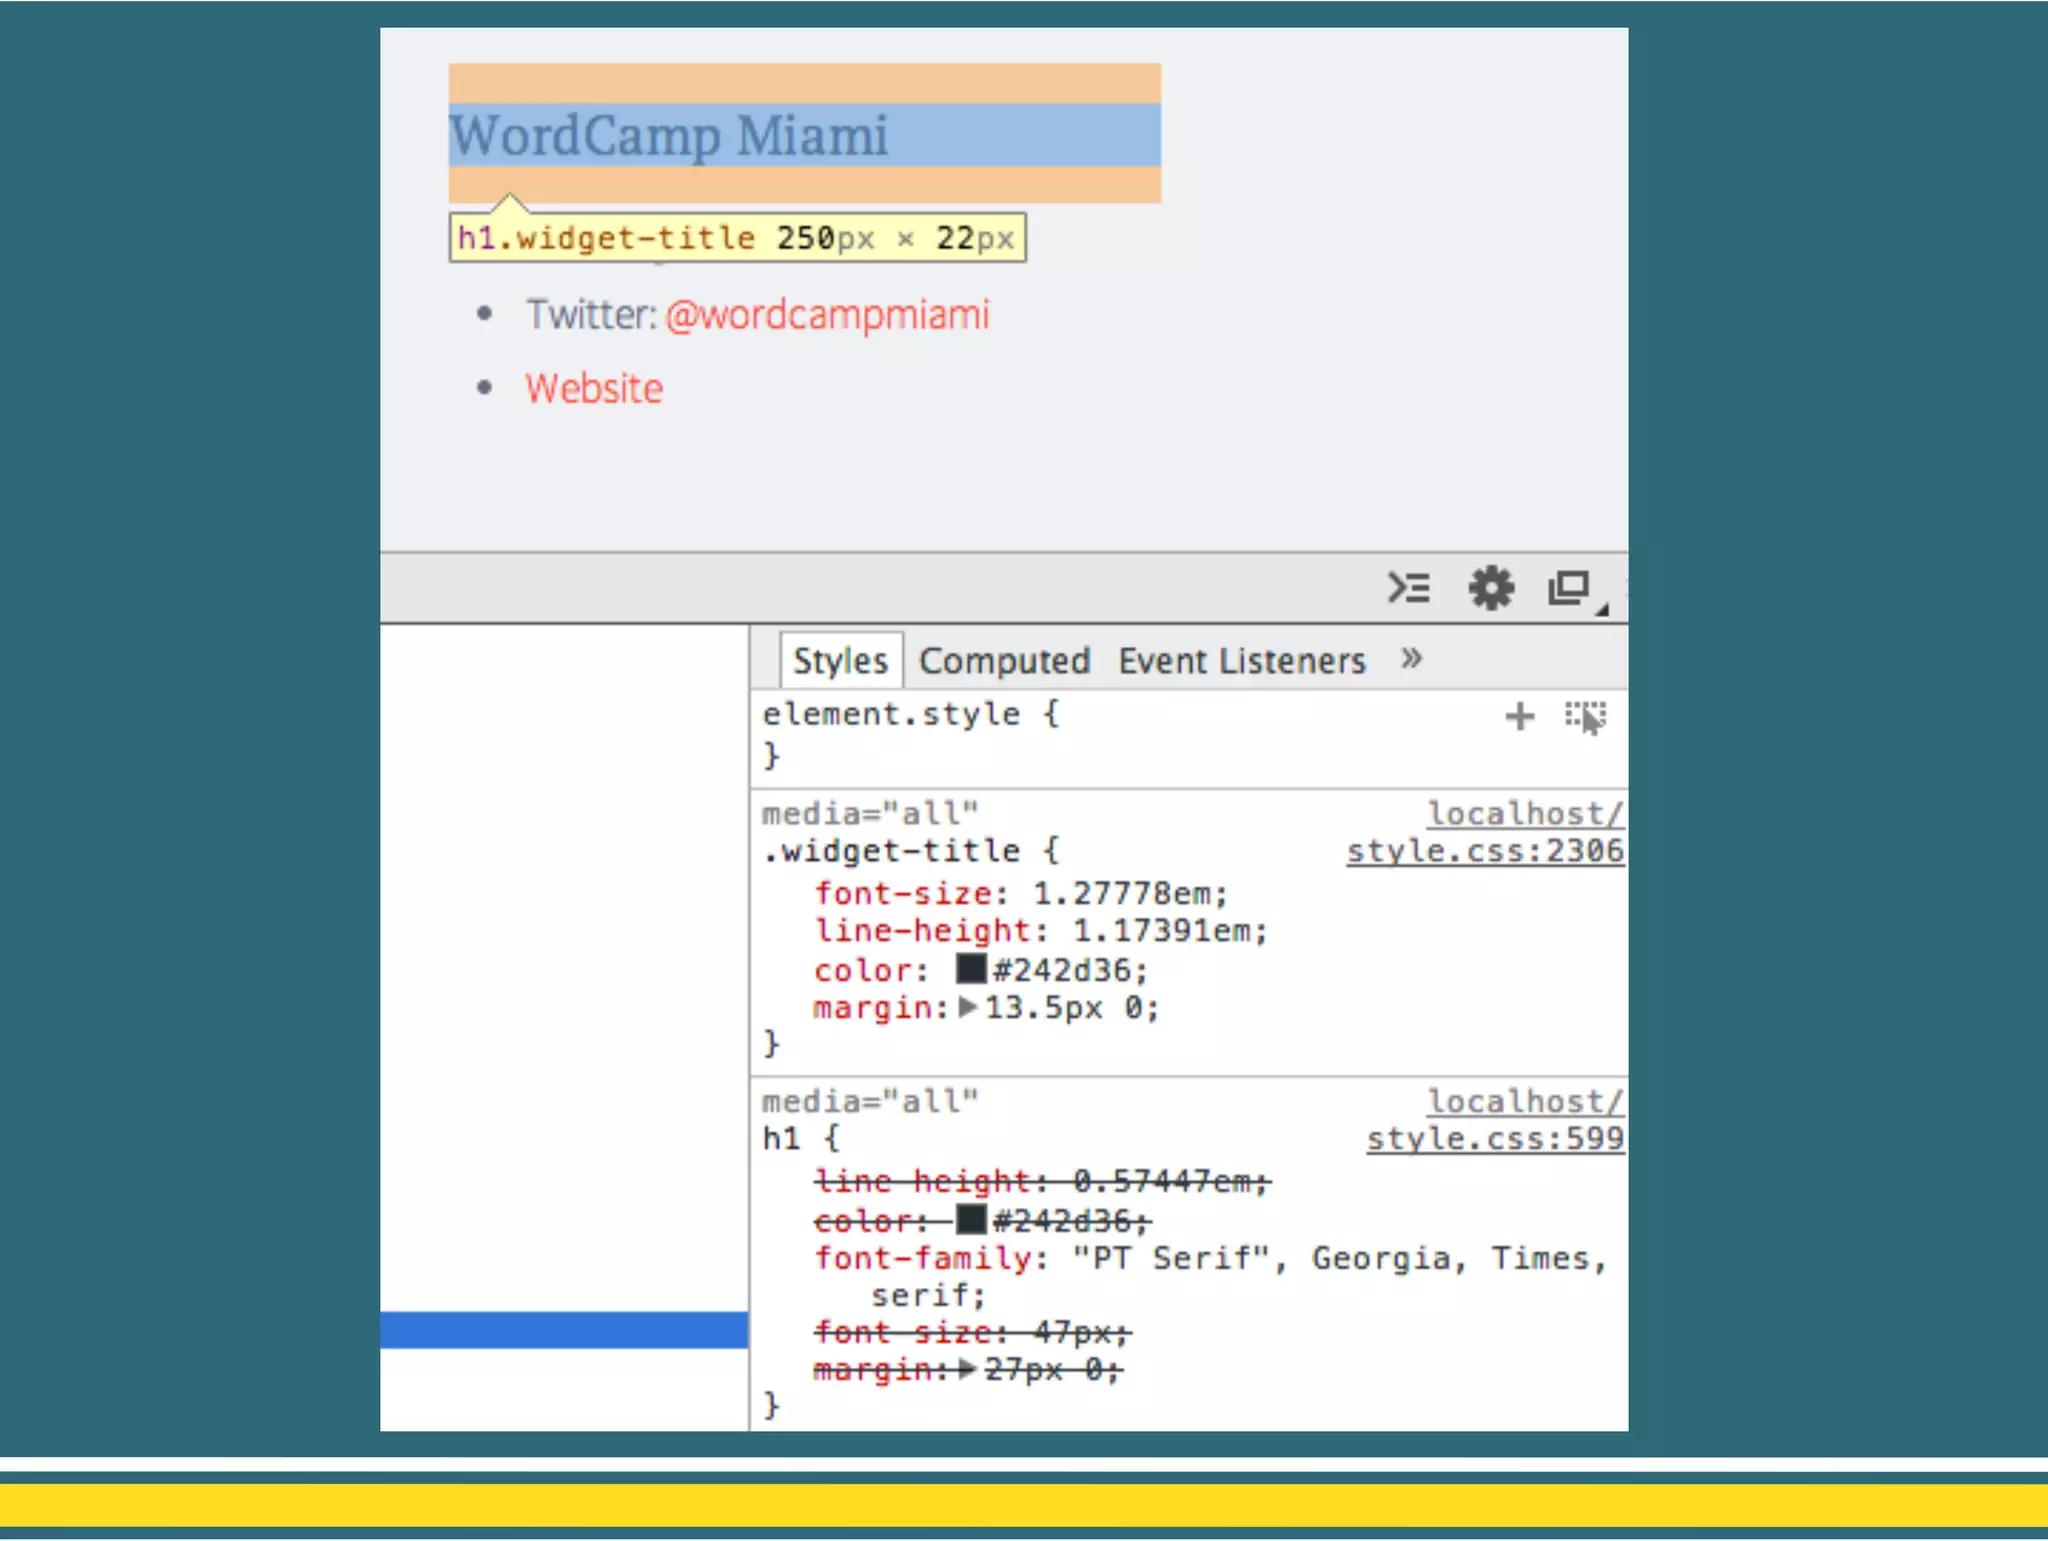Image resolution: width=2048 pixels, height=1541 pixels.
Task: Open struck-through color swatch in h1 rule
Action: pos(970,1219)
